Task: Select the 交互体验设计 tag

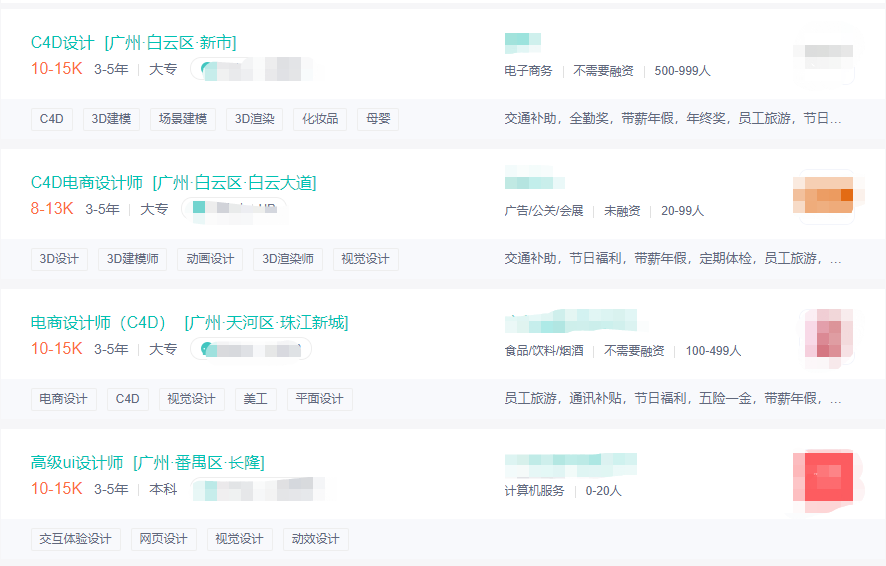Action: tap(76, 539)
